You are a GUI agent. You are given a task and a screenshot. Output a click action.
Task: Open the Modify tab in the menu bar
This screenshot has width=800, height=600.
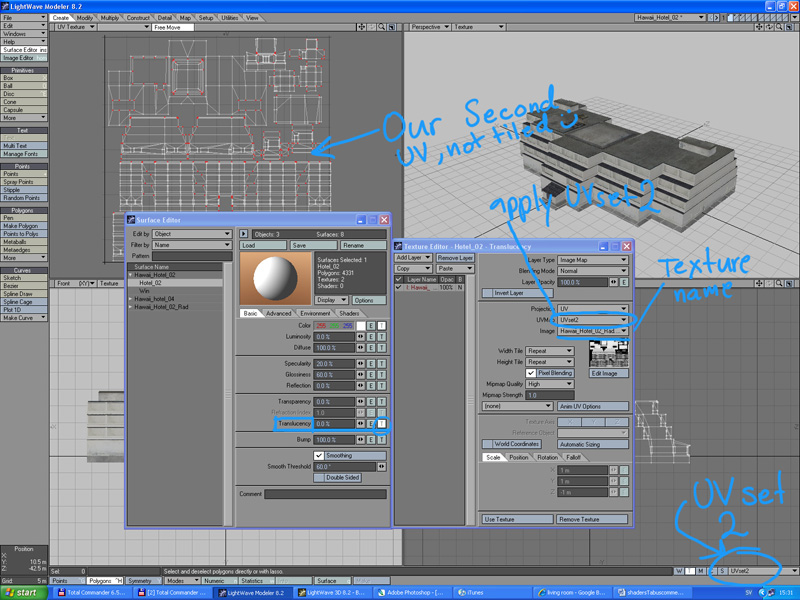tap(85, 18)
